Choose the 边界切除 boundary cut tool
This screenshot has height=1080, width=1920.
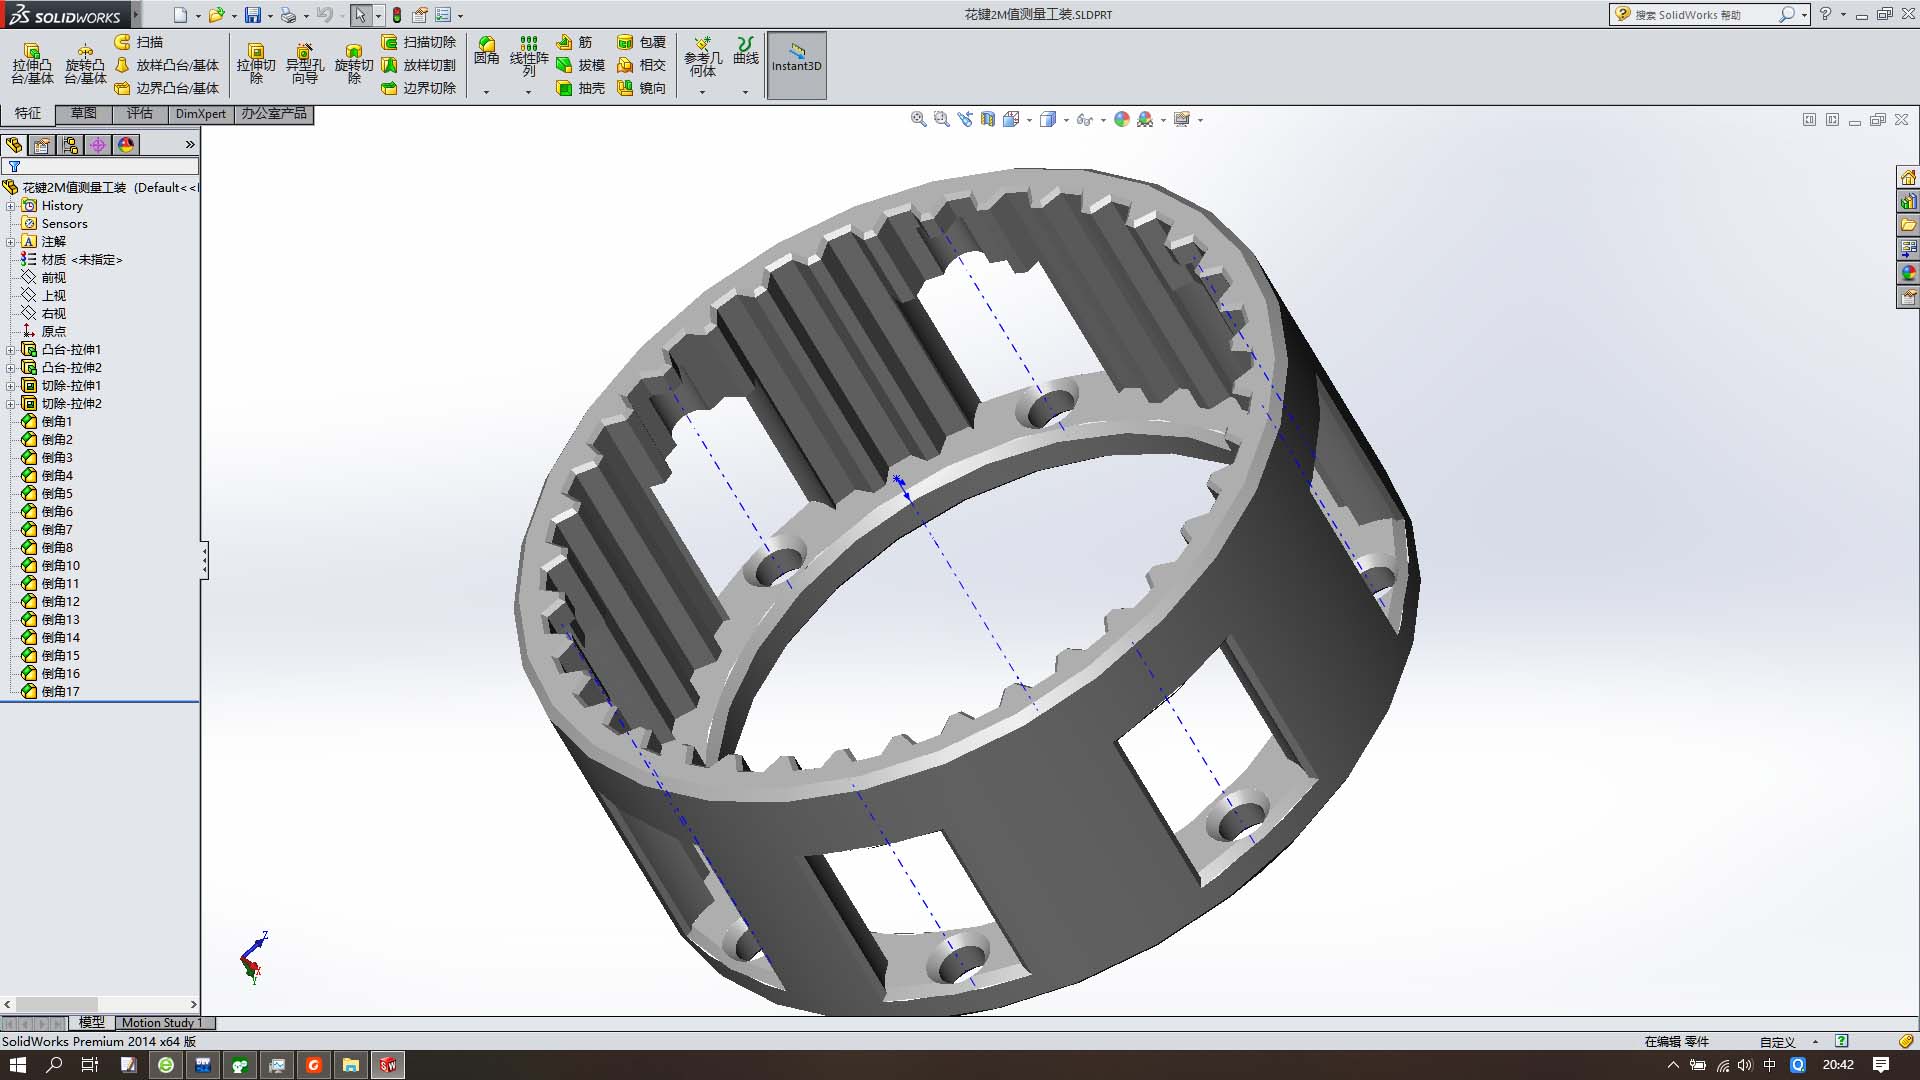(x=418, y=88)
